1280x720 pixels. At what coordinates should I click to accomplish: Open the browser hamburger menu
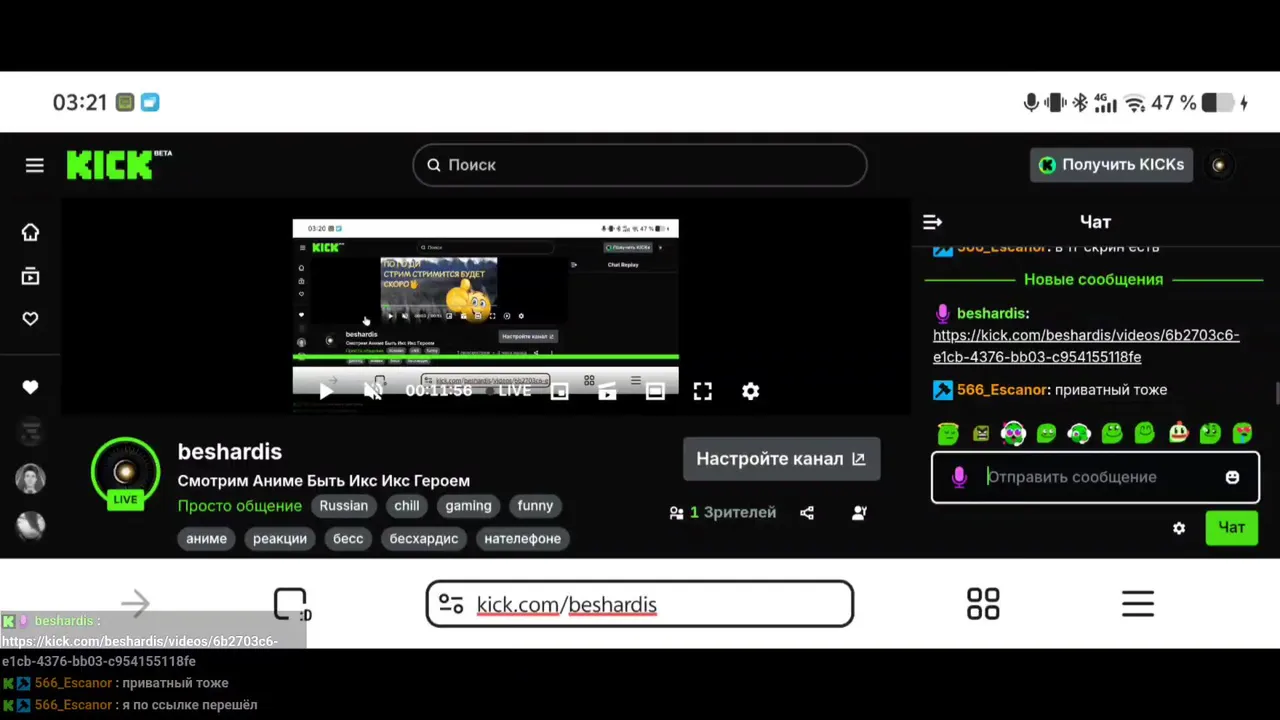tap(1138, 604)
